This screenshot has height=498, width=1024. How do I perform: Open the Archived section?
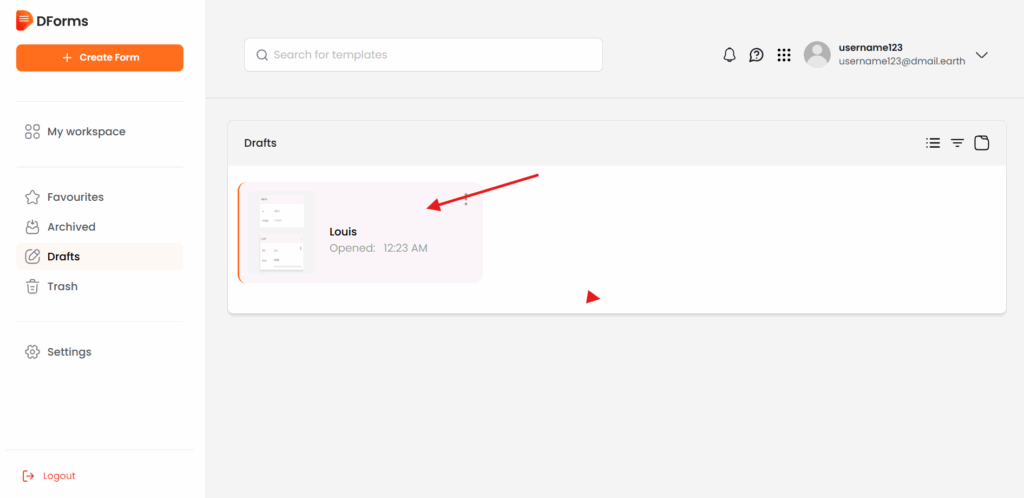71,227
